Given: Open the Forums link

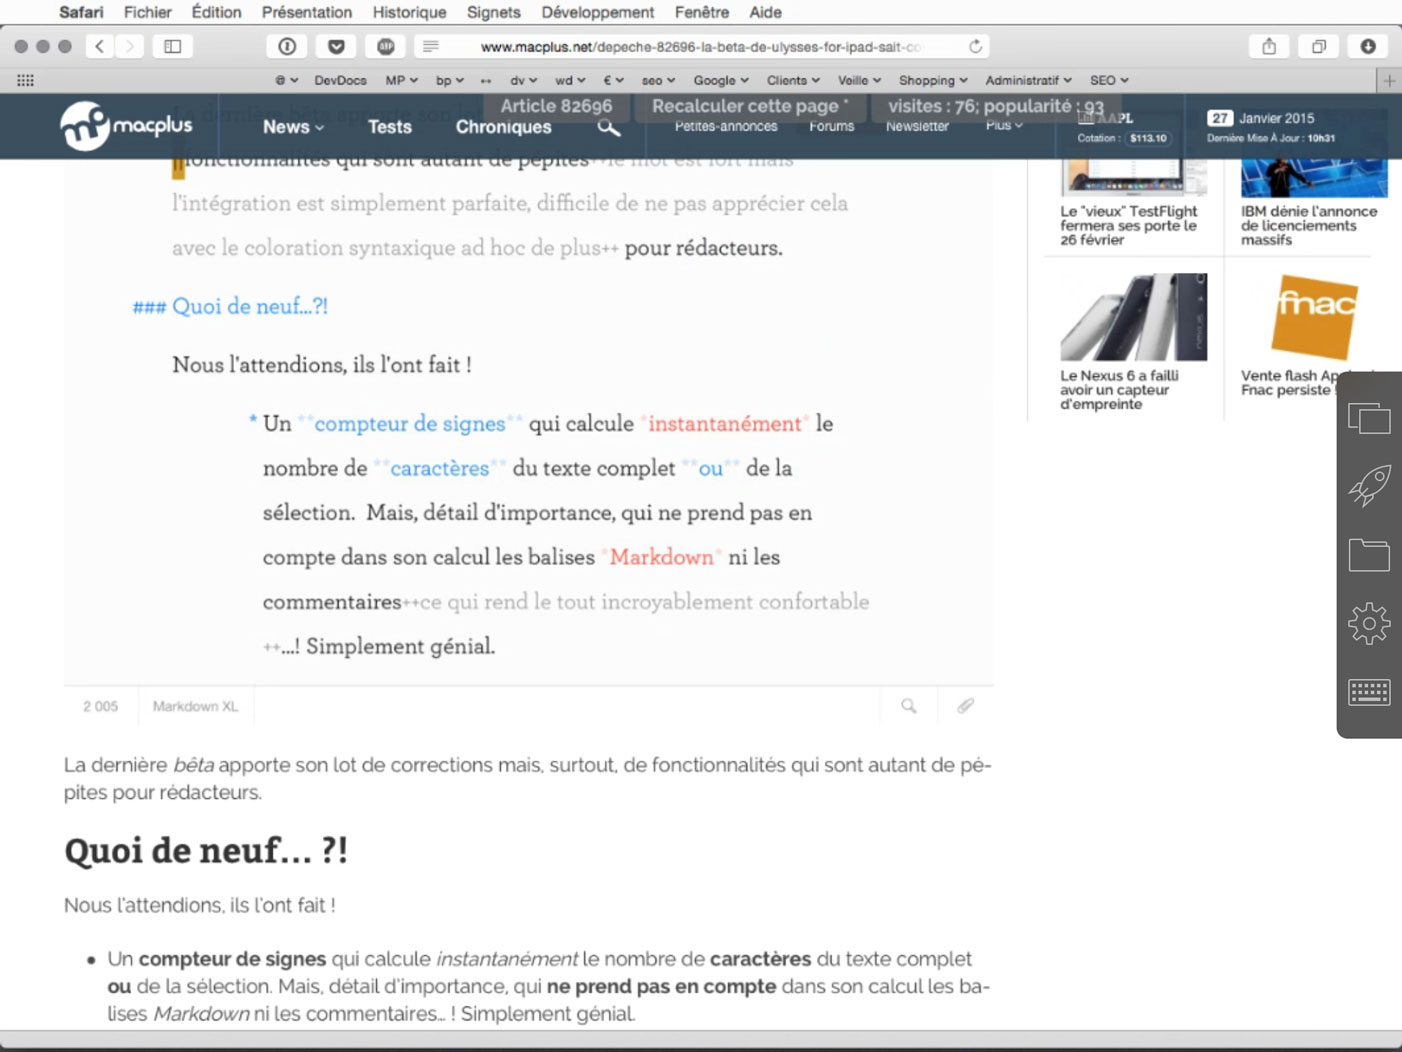Looking at the screenshot, I should coord(831,126).
